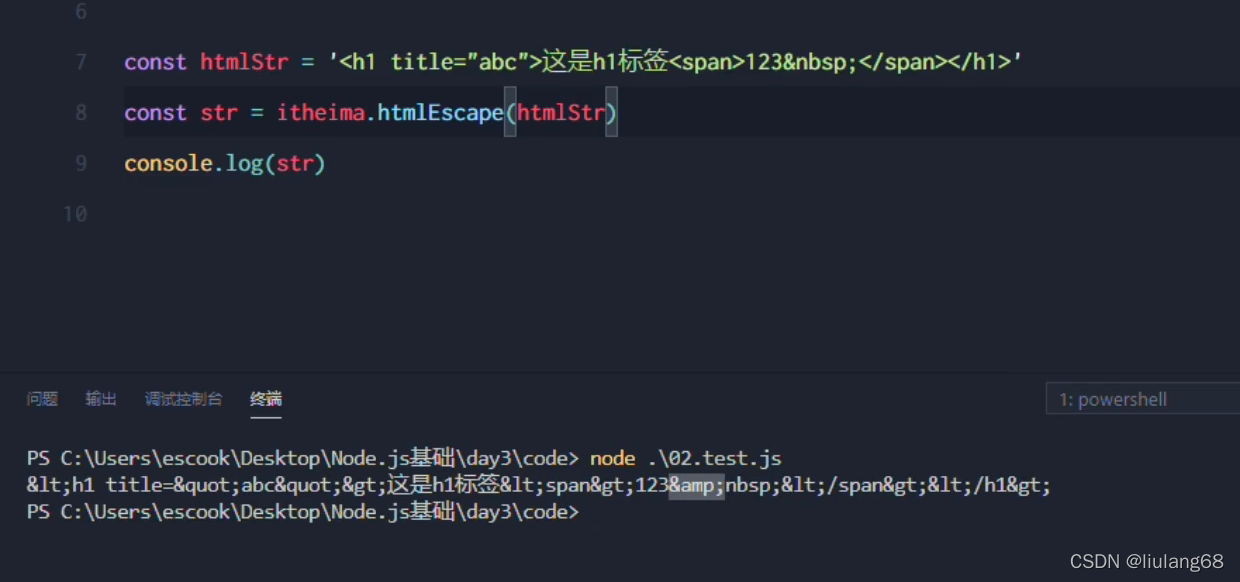
Task: Select the 终端 tab
Action: point(266,399)
